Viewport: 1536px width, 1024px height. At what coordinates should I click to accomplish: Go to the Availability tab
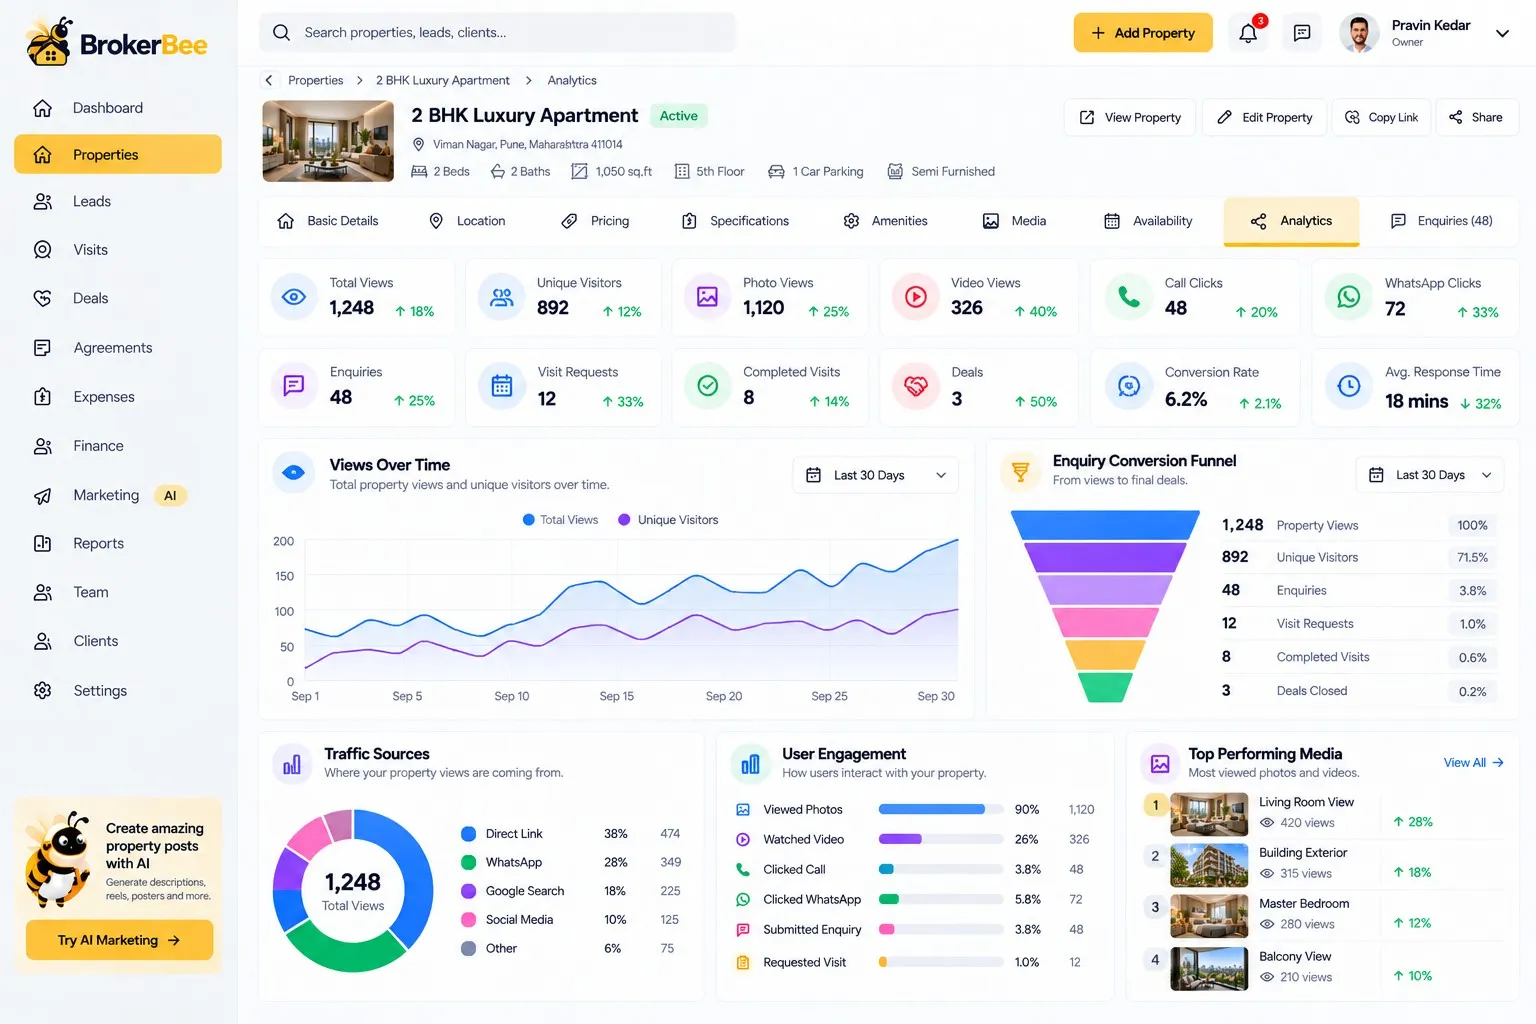pyautogui.click(x=1148, y=221)
